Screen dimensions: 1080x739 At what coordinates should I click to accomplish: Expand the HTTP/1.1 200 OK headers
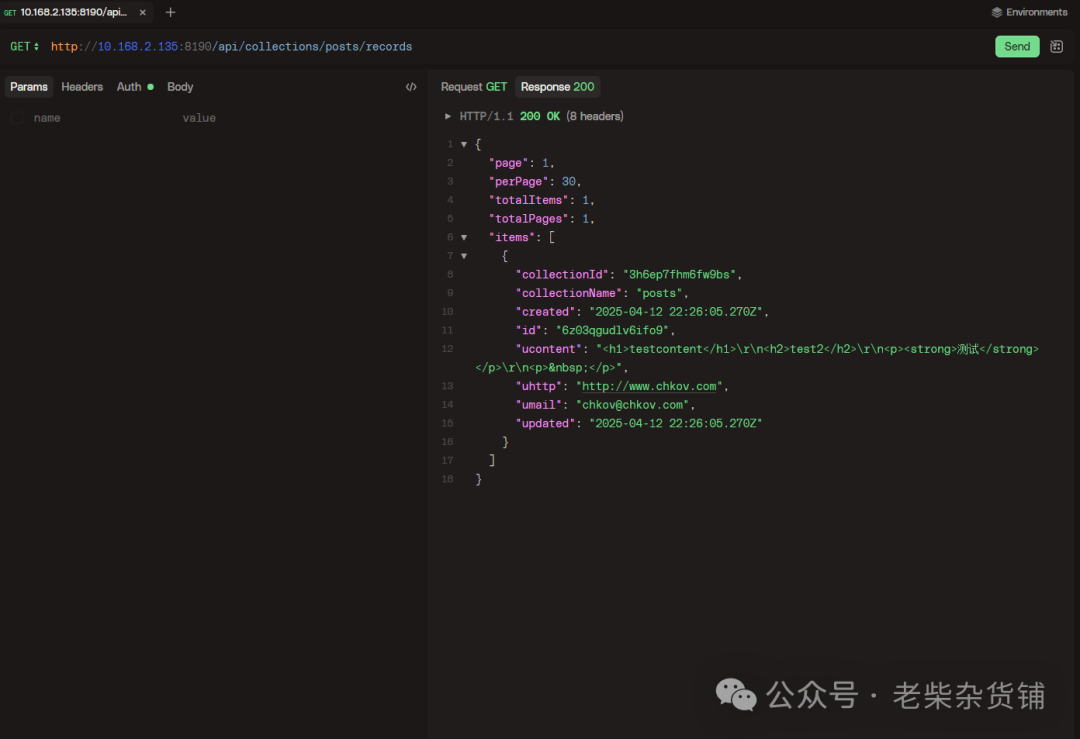(x=448, y=116)
